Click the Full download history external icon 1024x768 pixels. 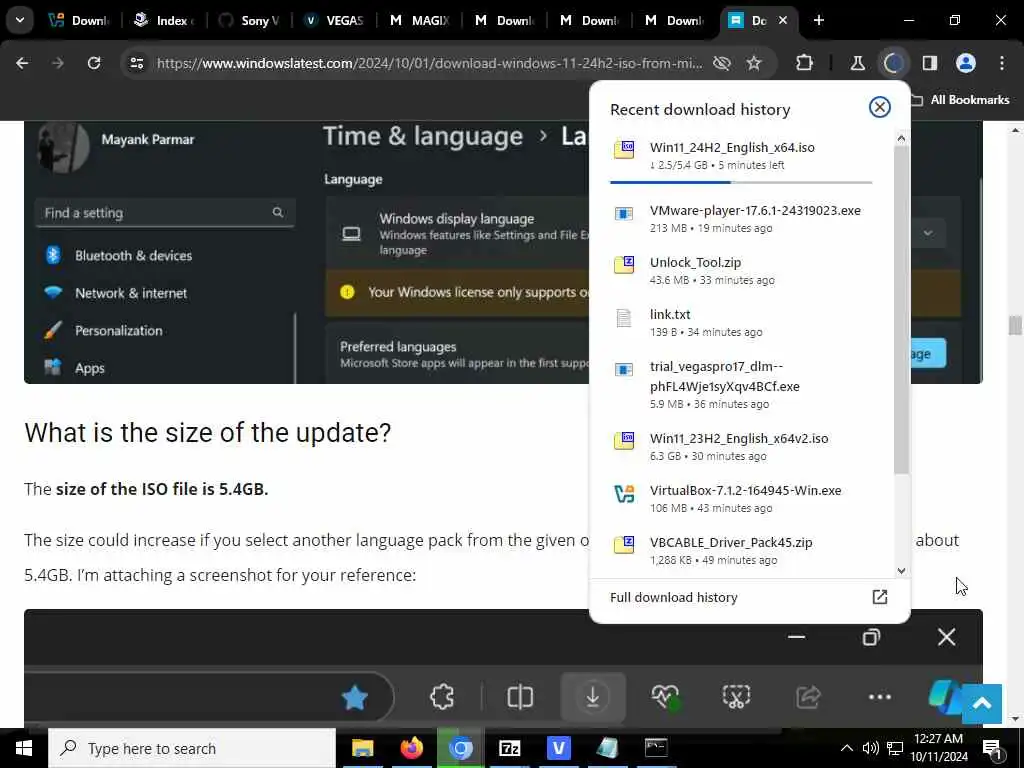pos(880,597)
